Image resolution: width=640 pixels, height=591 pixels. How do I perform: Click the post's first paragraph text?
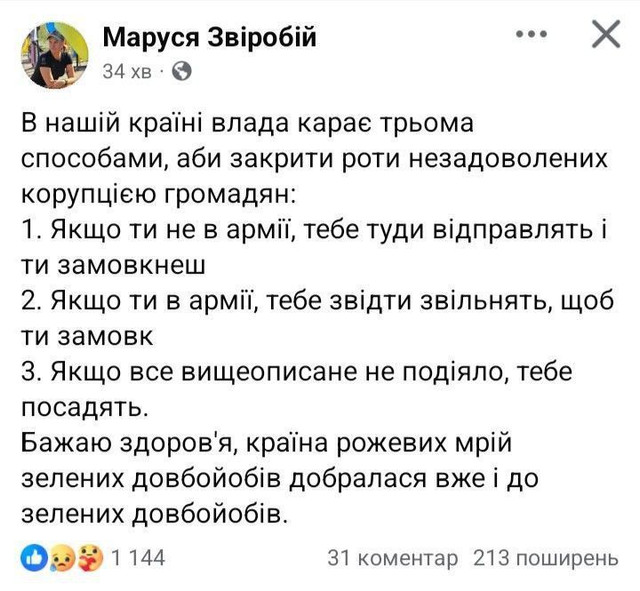(x=314, y=159)
